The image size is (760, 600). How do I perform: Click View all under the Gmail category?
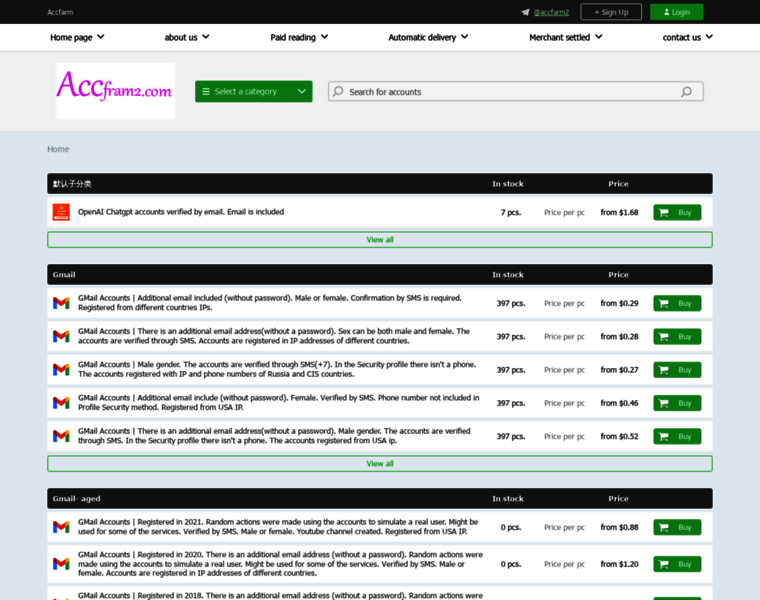(x=380, y=463)
